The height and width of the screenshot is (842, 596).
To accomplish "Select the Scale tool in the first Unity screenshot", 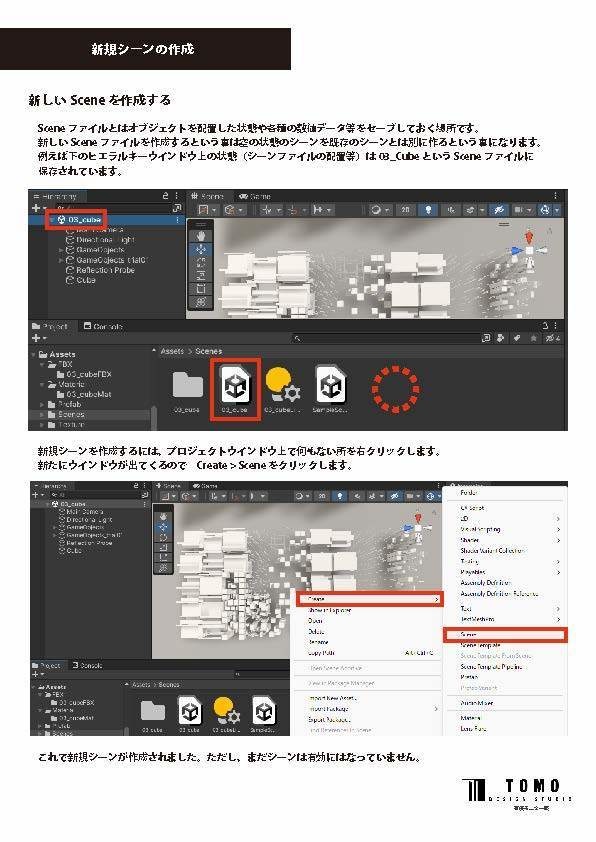I will [x=201, y=275].
